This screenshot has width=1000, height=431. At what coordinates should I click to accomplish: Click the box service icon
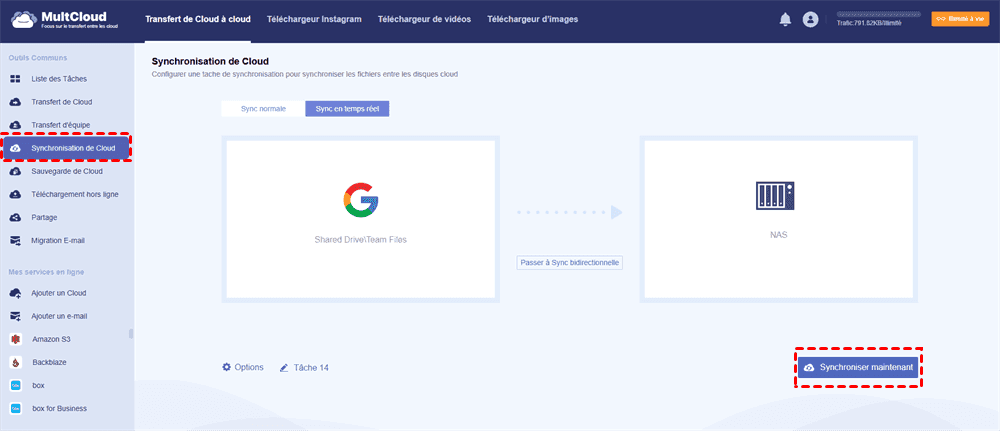pyautogui.click(x=16, y=386)
